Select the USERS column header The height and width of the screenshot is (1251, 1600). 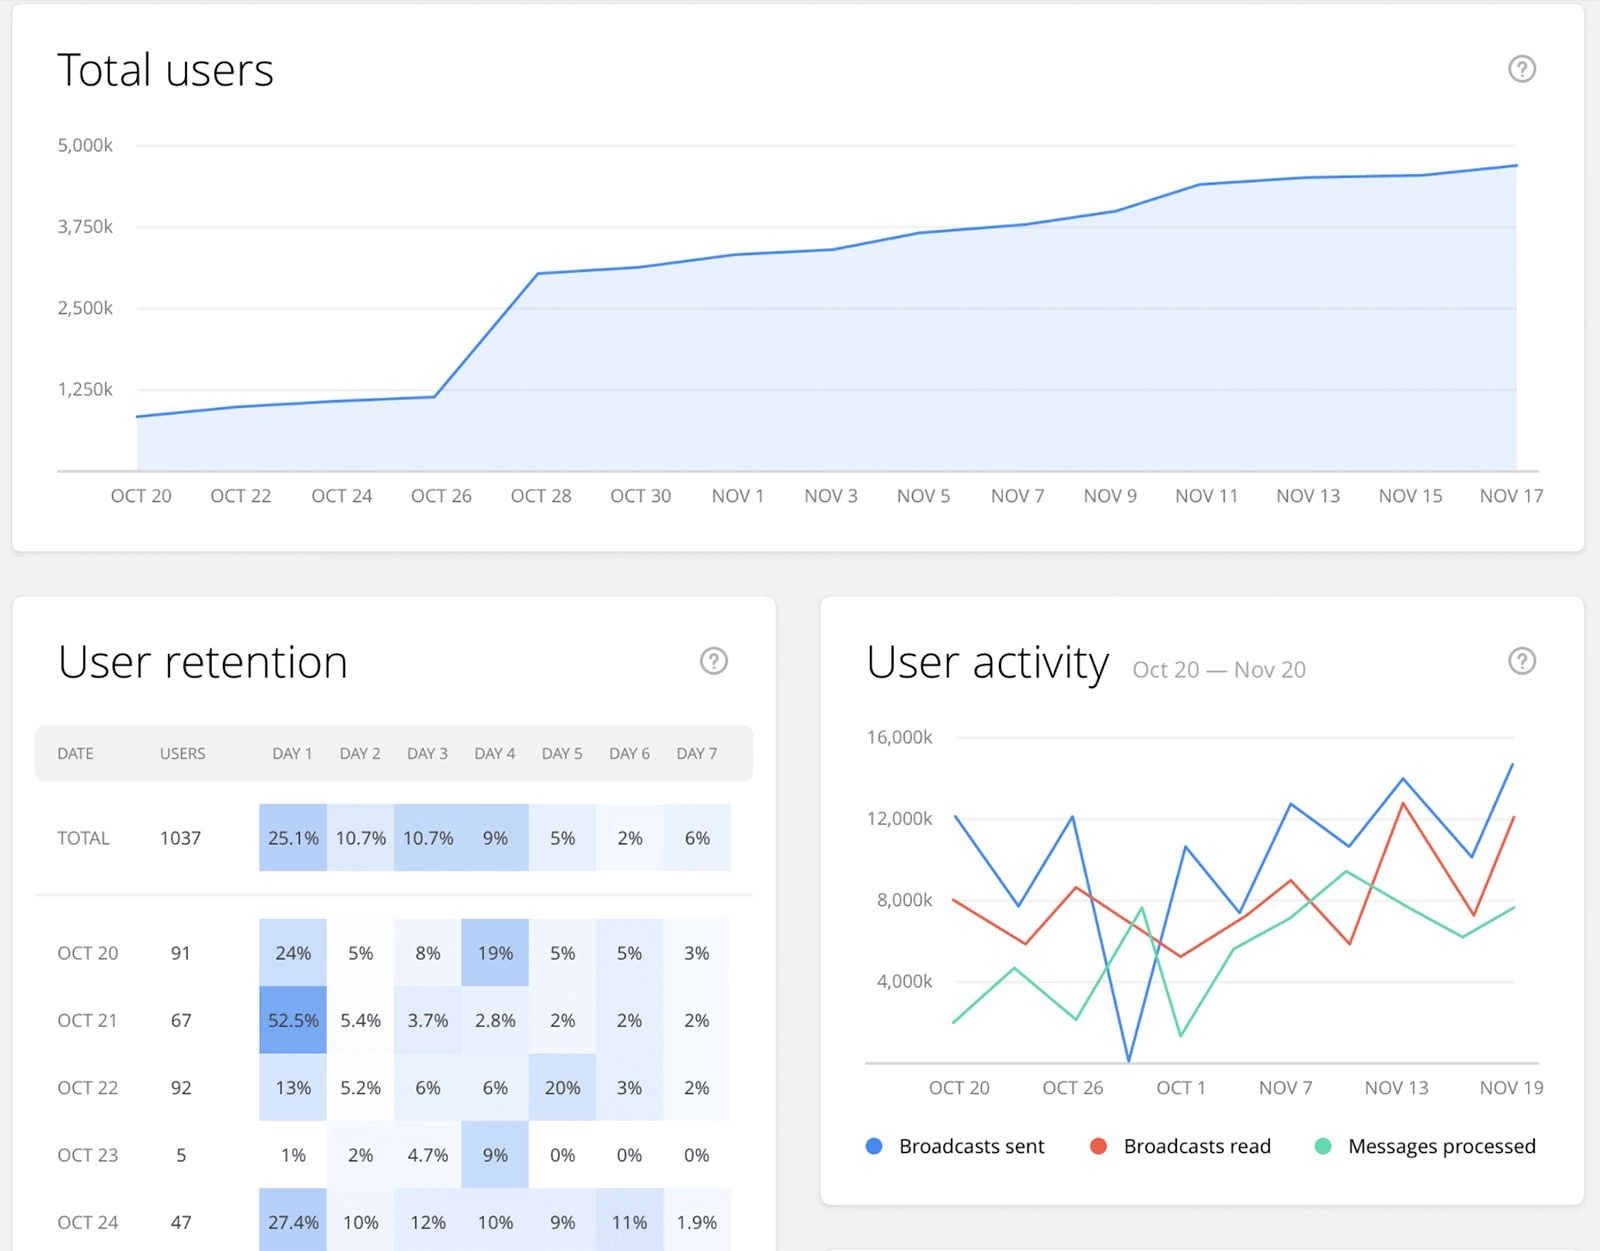pos(182,753)
